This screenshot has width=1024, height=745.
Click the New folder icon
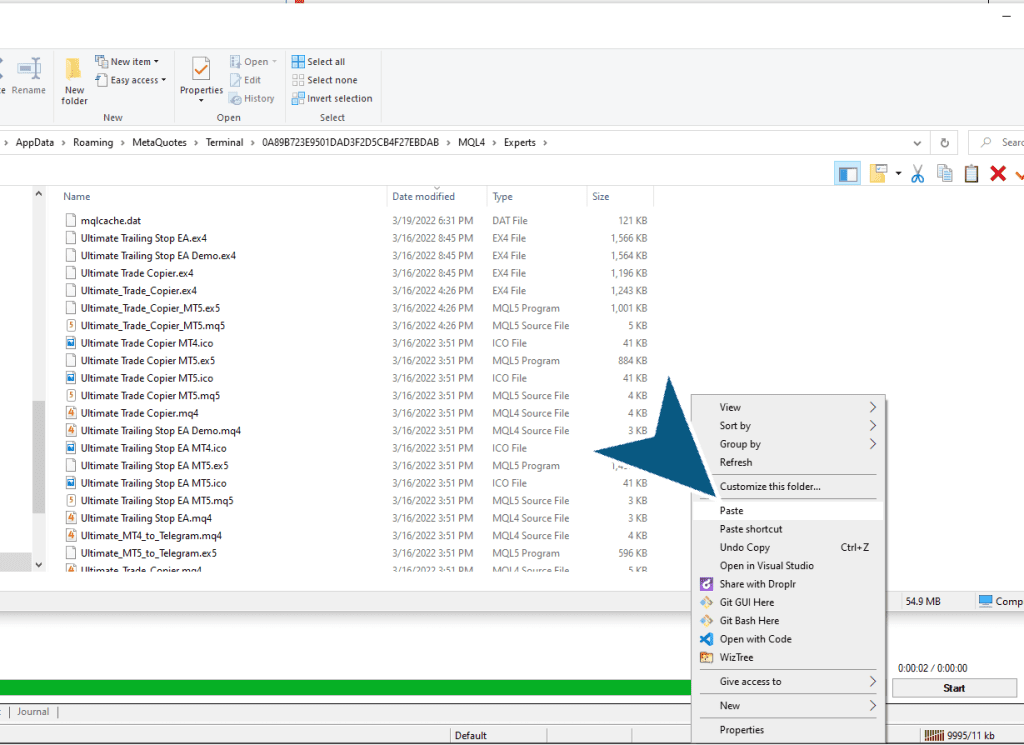coord(74,80)
